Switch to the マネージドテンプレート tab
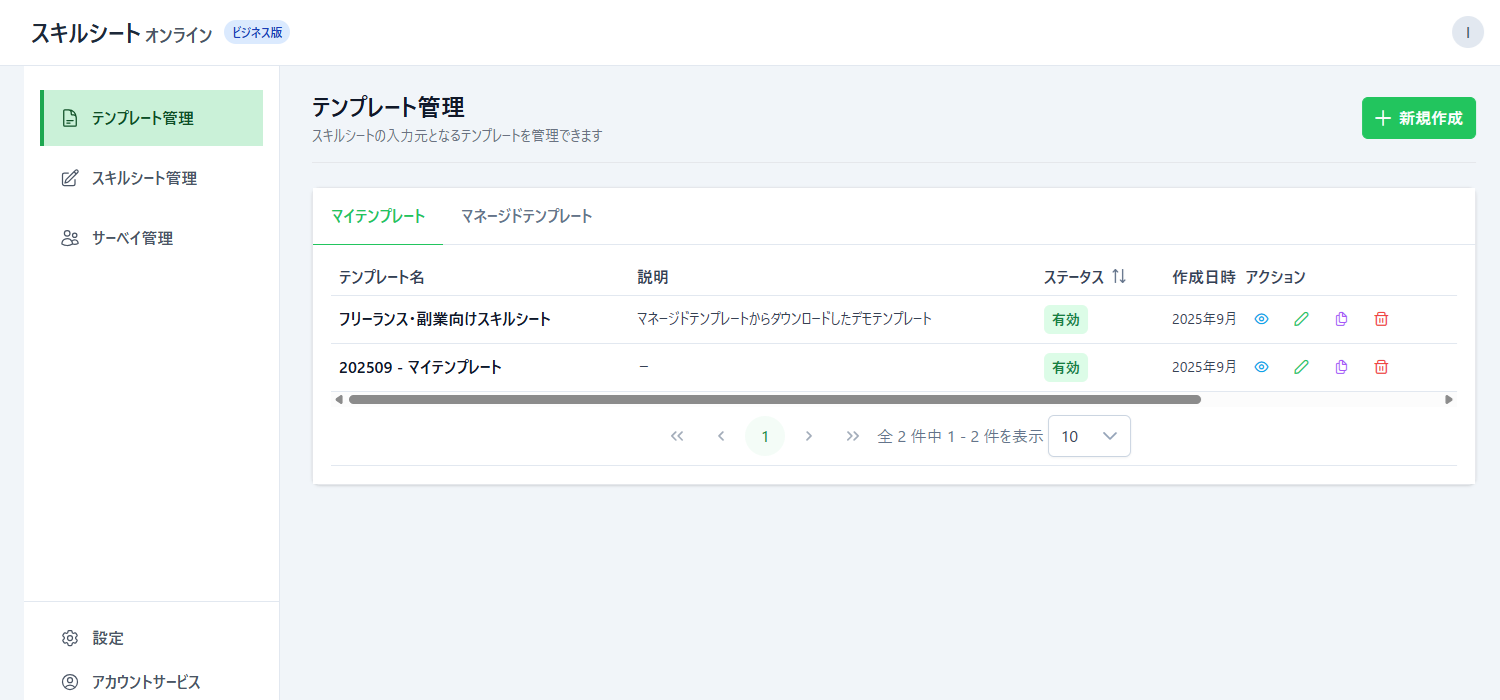The image size is (1500, 700). pos(526,216)
